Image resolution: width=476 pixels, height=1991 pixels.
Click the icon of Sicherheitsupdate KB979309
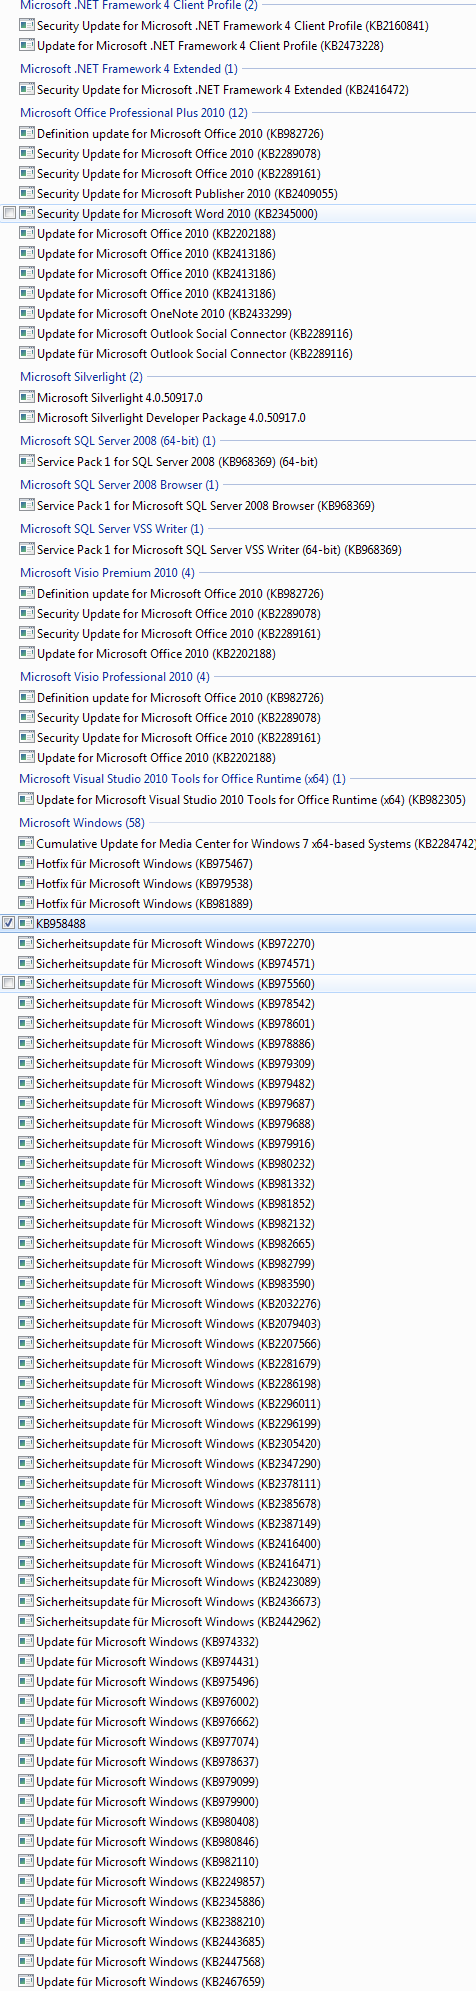tap(26, 1064)
